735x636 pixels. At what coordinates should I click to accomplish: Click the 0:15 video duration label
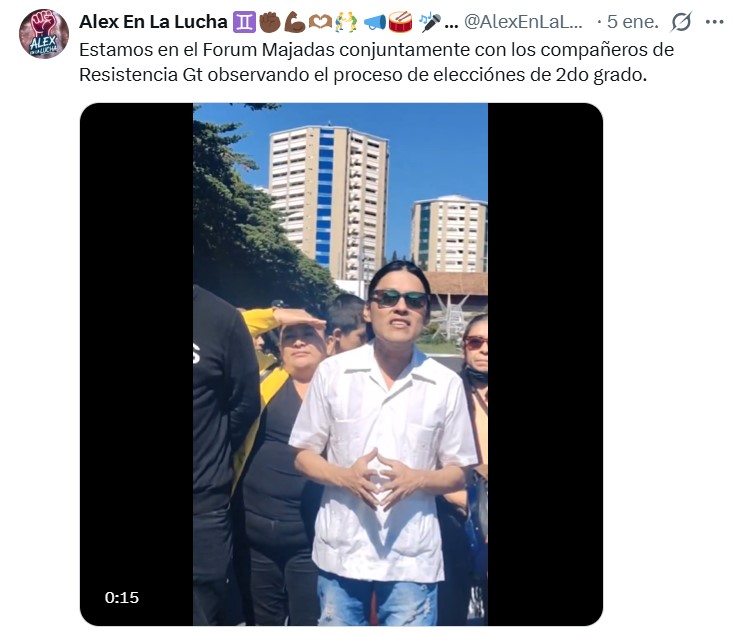122,598
